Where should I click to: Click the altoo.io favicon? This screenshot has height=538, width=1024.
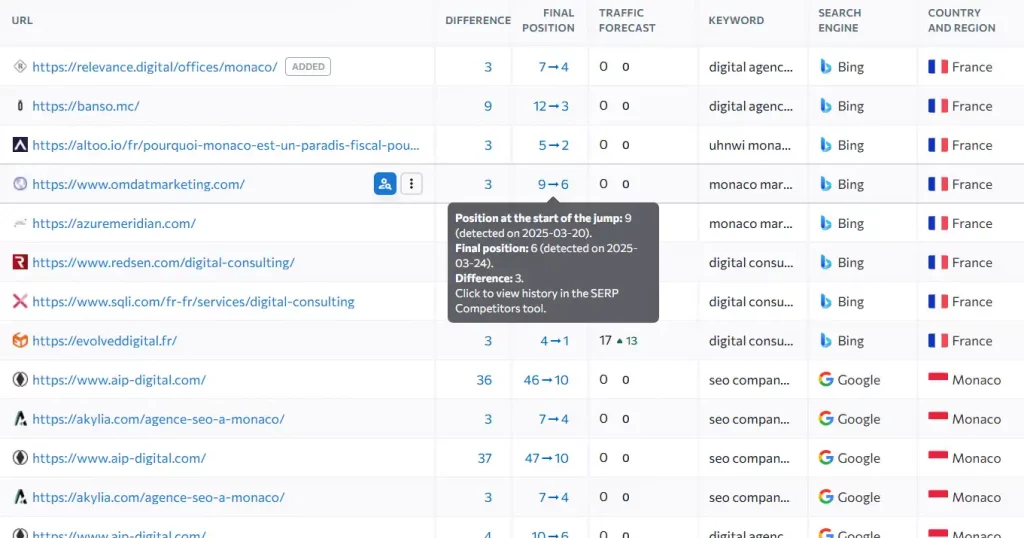tap(20, 145)
